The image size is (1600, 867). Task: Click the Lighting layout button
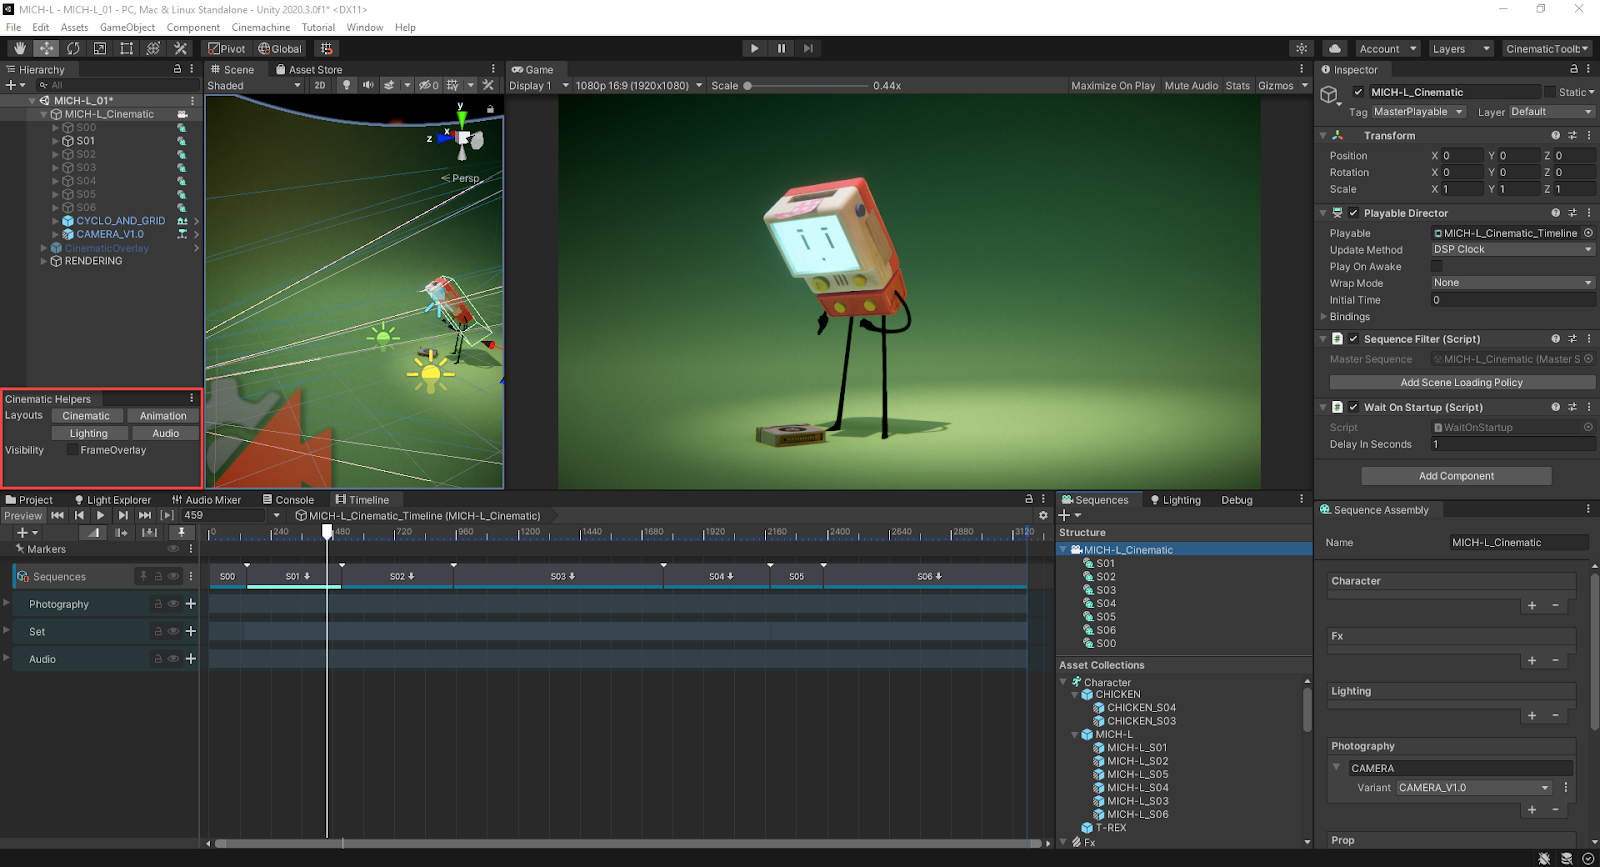click(88, 433)
